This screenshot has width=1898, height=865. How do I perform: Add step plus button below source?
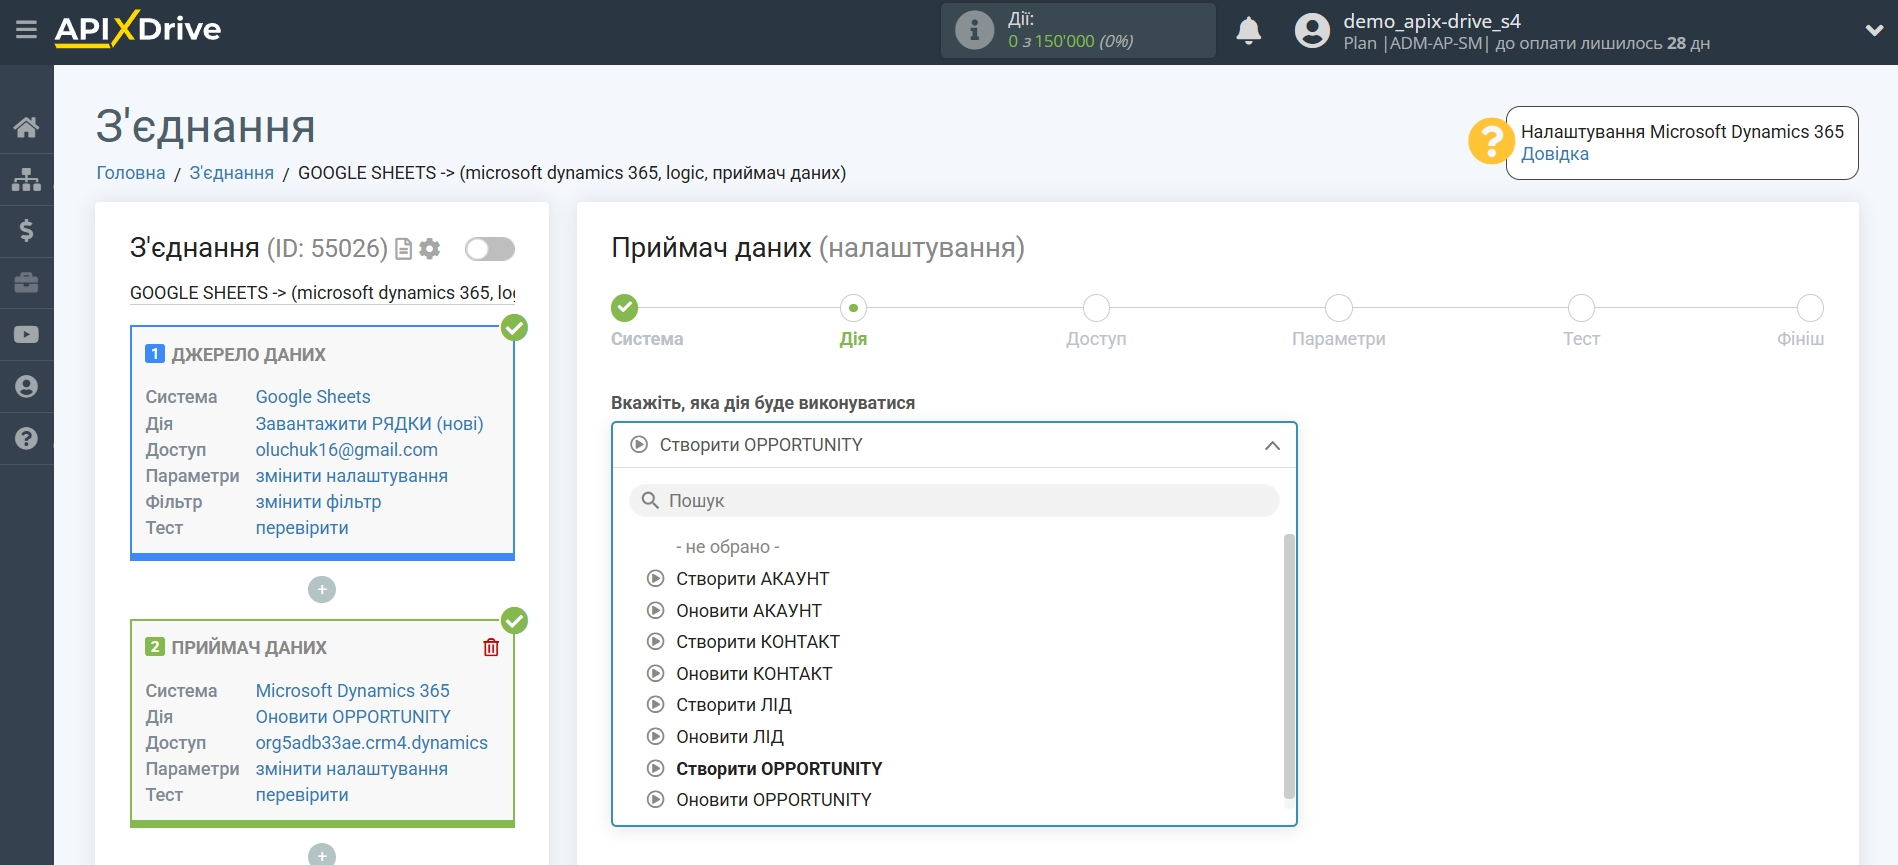point(322,590)
